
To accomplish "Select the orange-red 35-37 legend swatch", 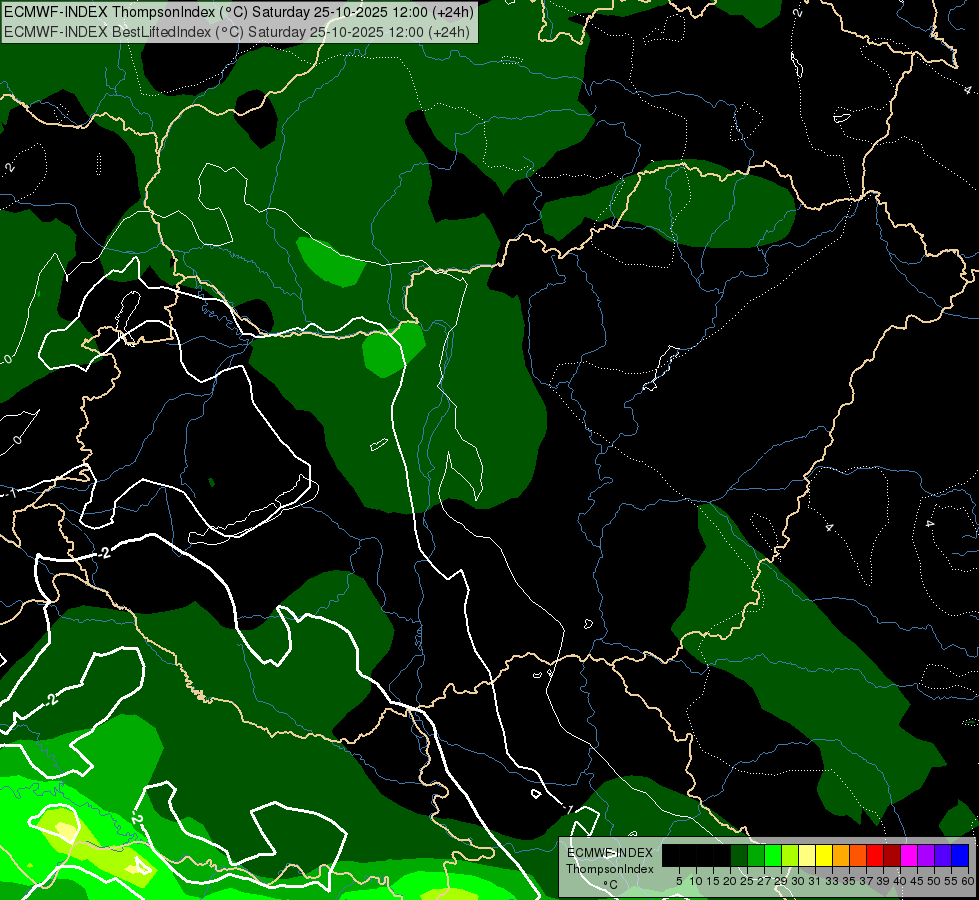I will (858, 855).
